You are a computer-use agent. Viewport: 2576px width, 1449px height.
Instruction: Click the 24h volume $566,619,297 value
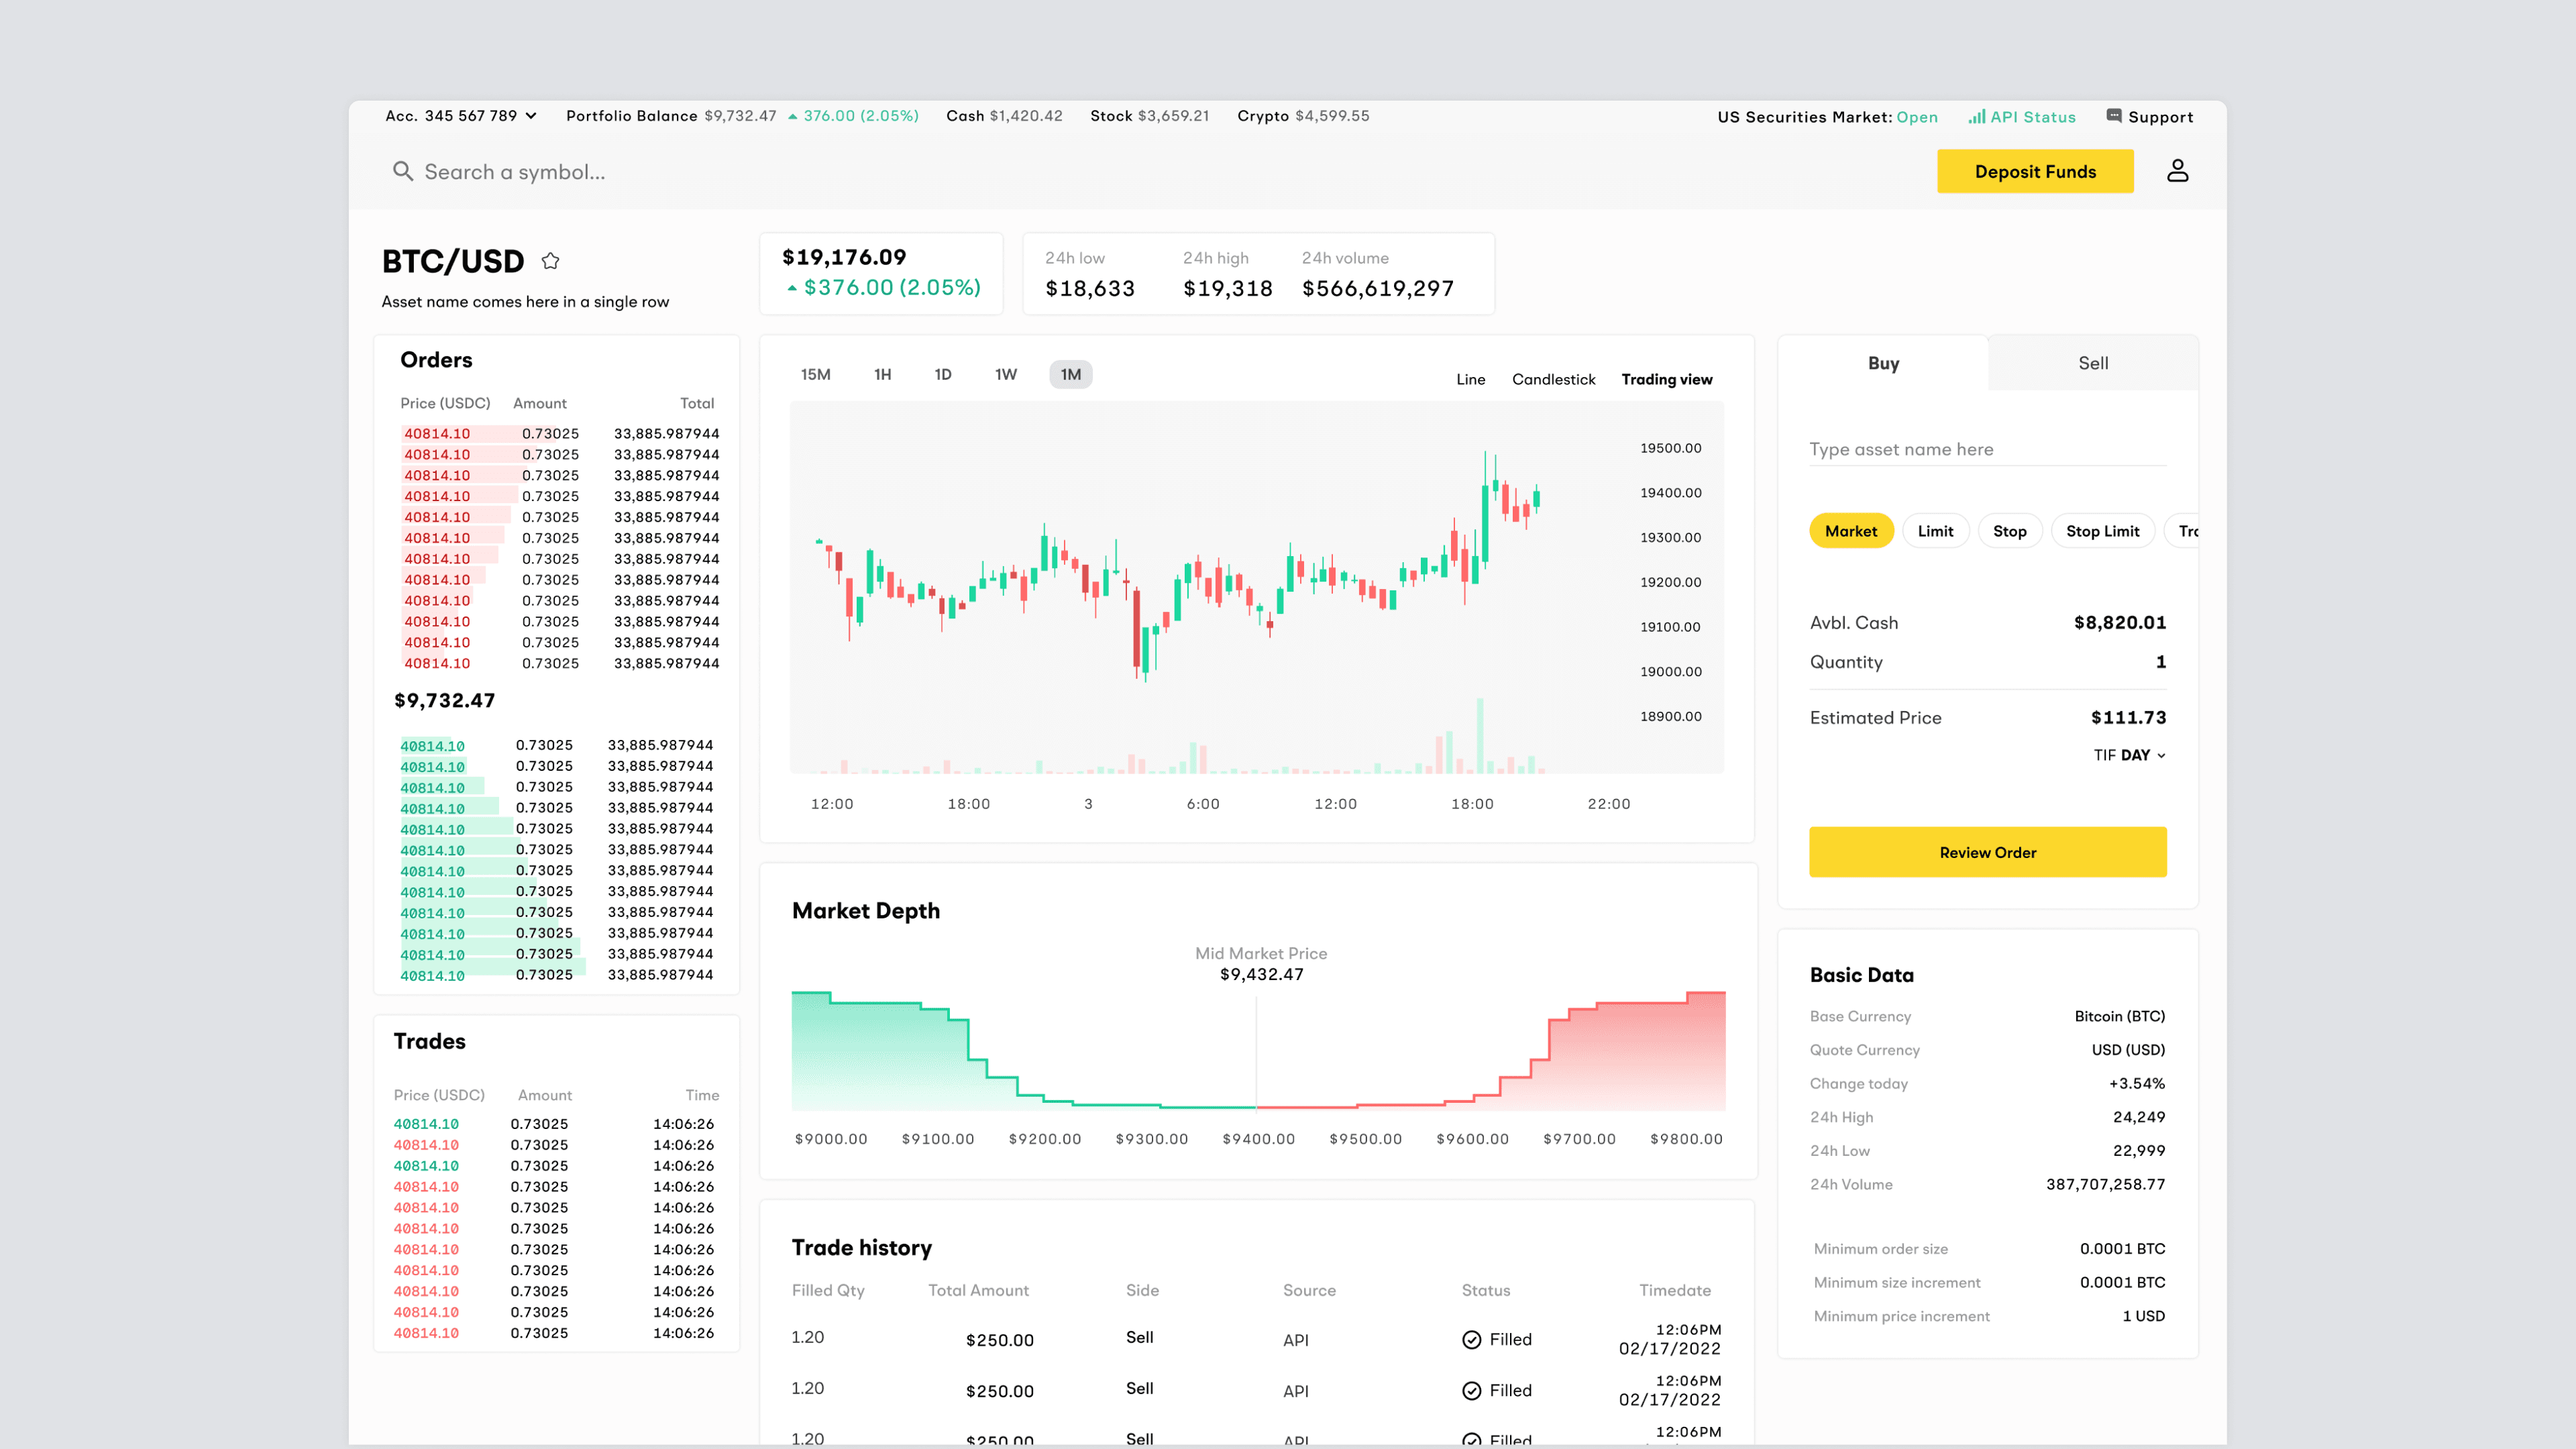[1377, 289]
